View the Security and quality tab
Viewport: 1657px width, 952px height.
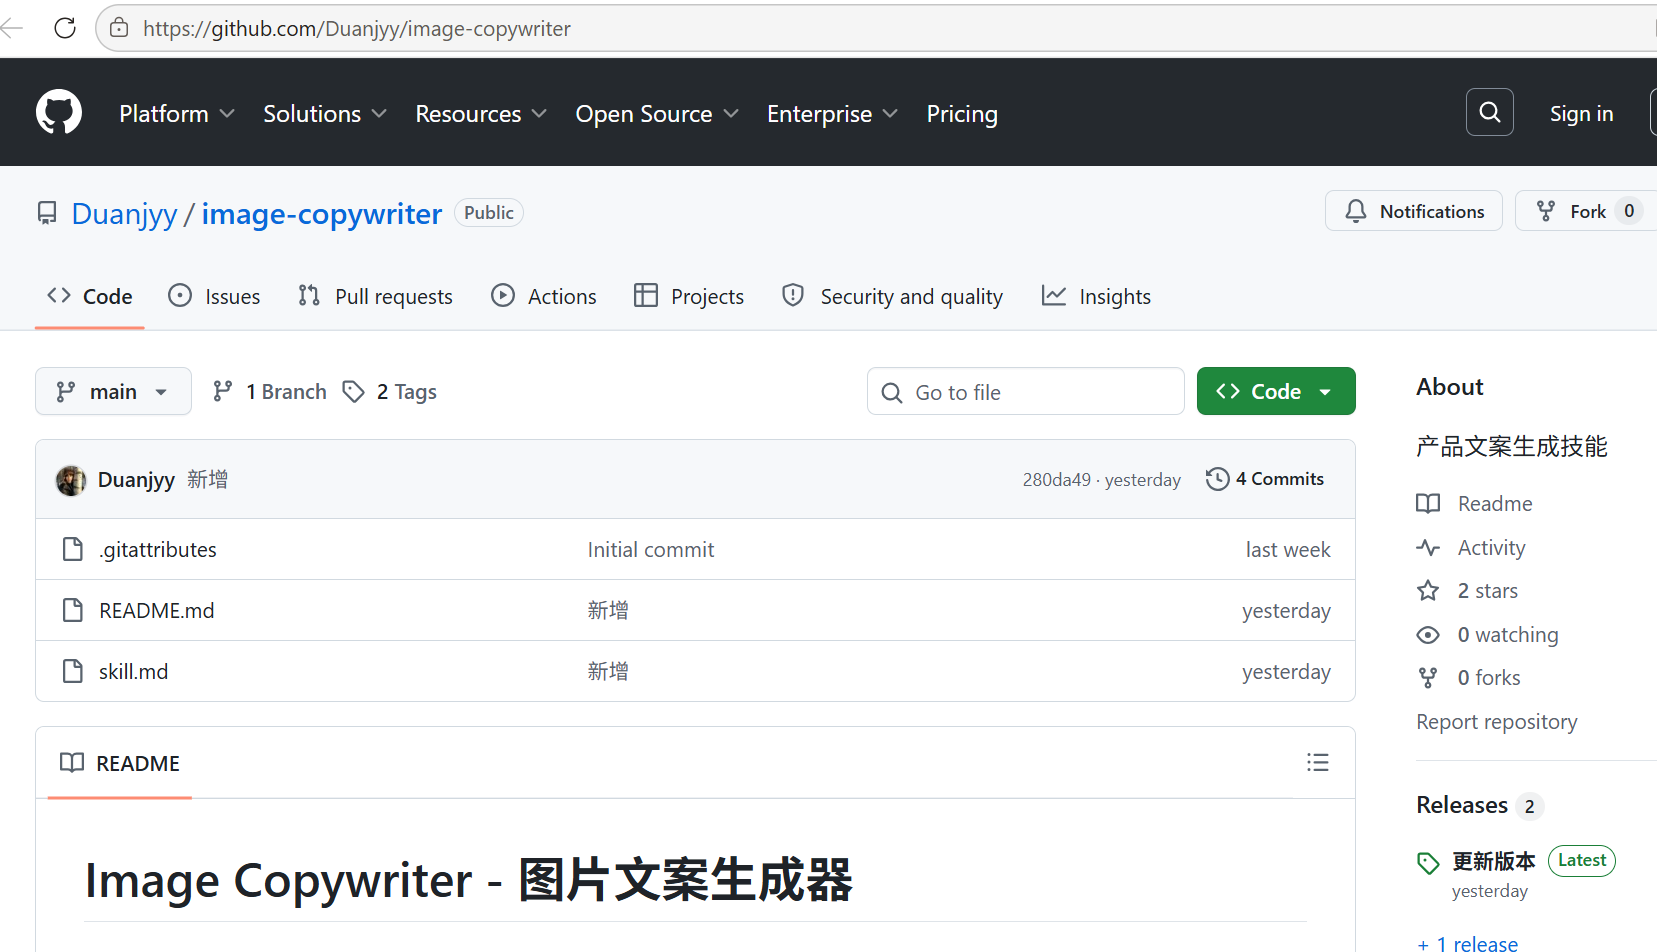tap(892, 296)
